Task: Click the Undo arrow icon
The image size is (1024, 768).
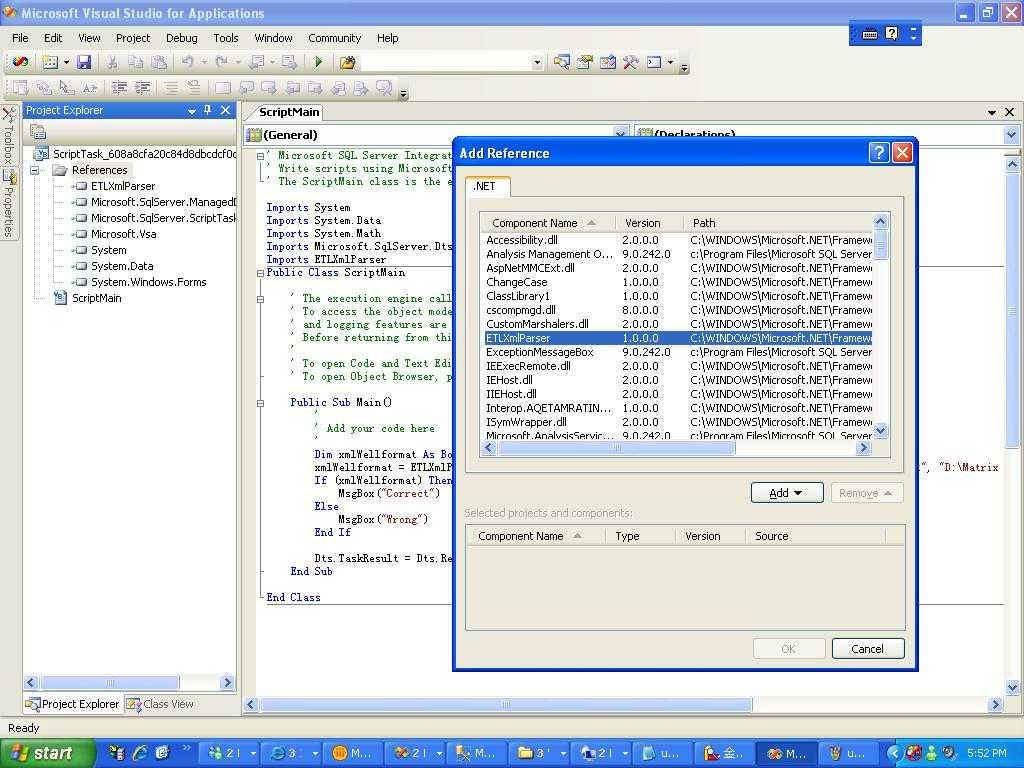Action: pos(188,62)
